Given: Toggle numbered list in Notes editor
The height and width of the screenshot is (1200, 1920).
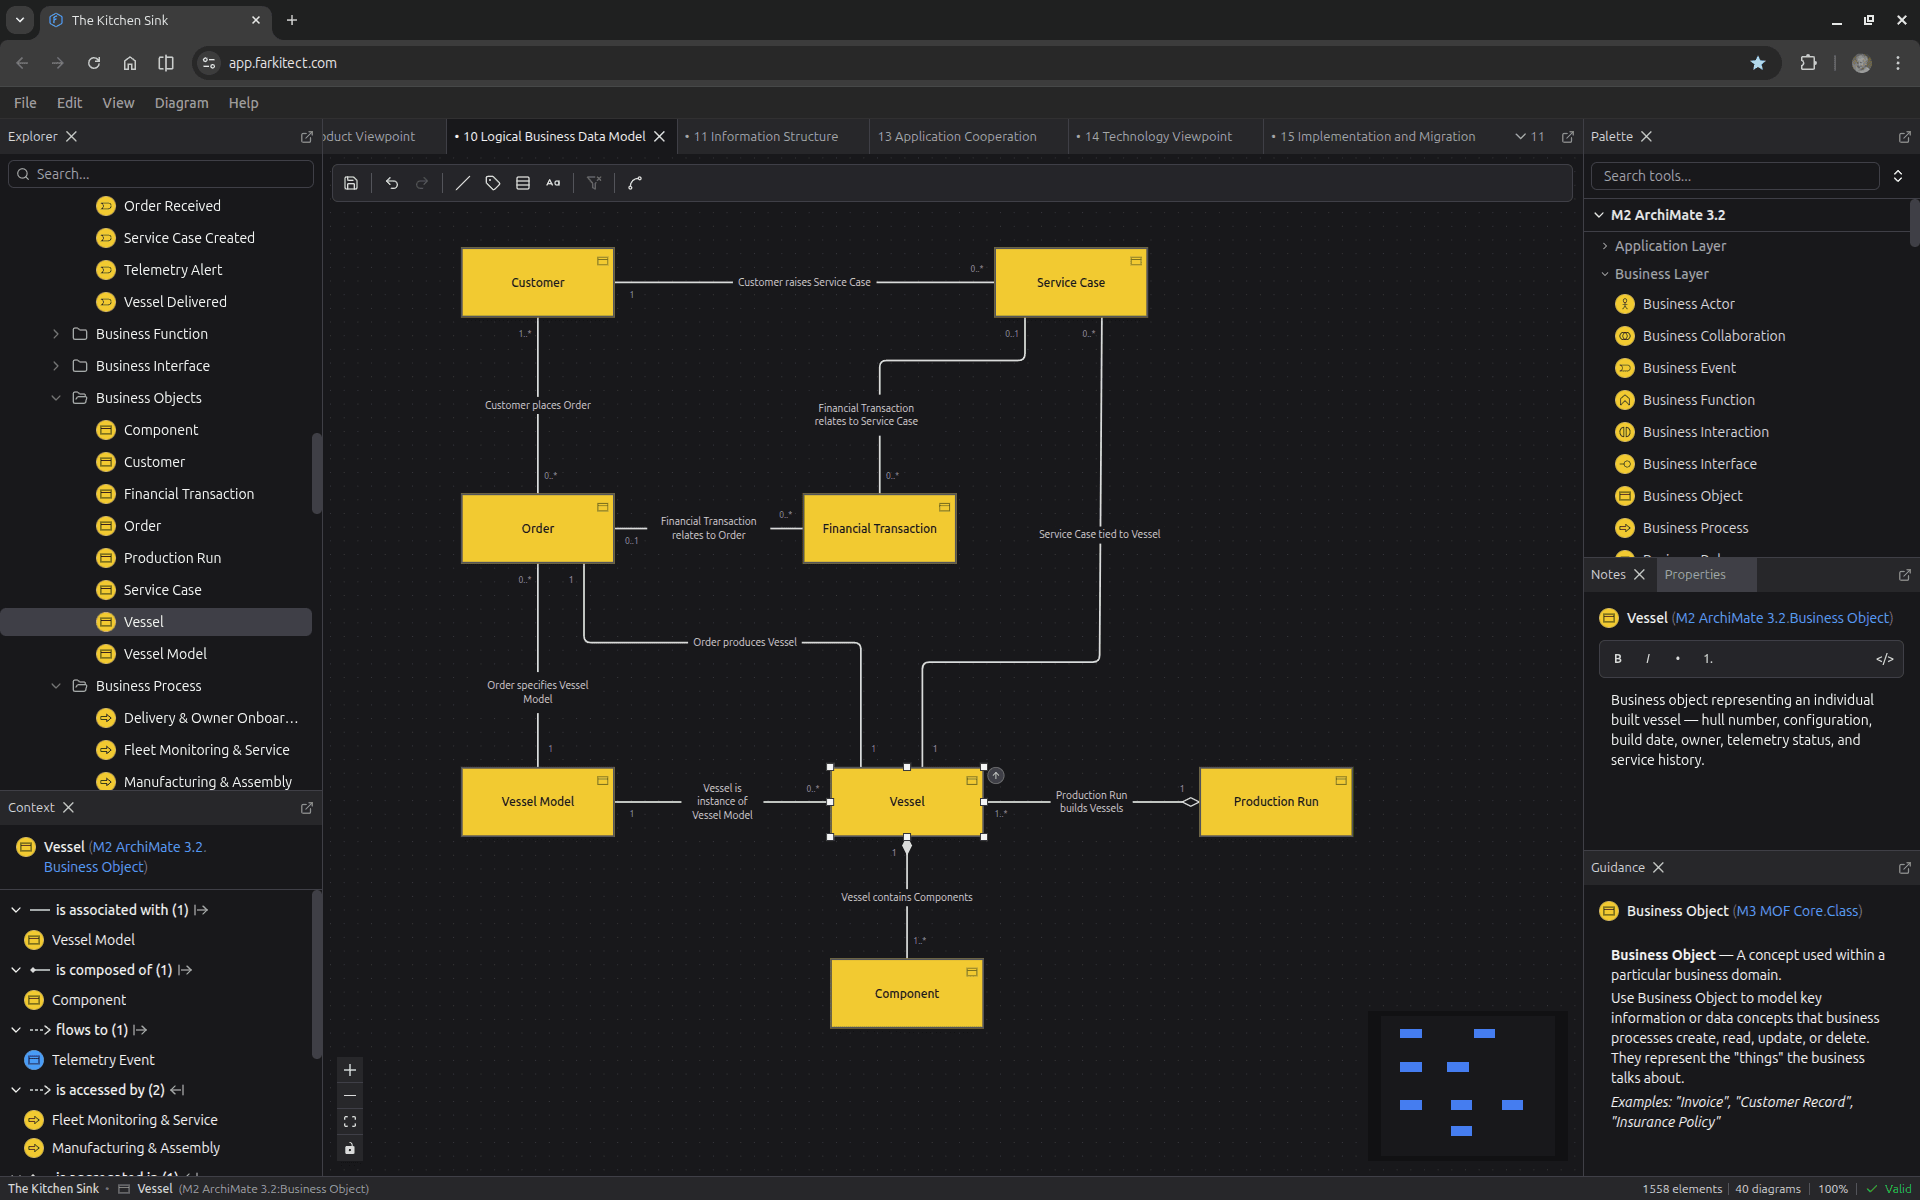Looking at the screenshot, I should (1708, 659).
